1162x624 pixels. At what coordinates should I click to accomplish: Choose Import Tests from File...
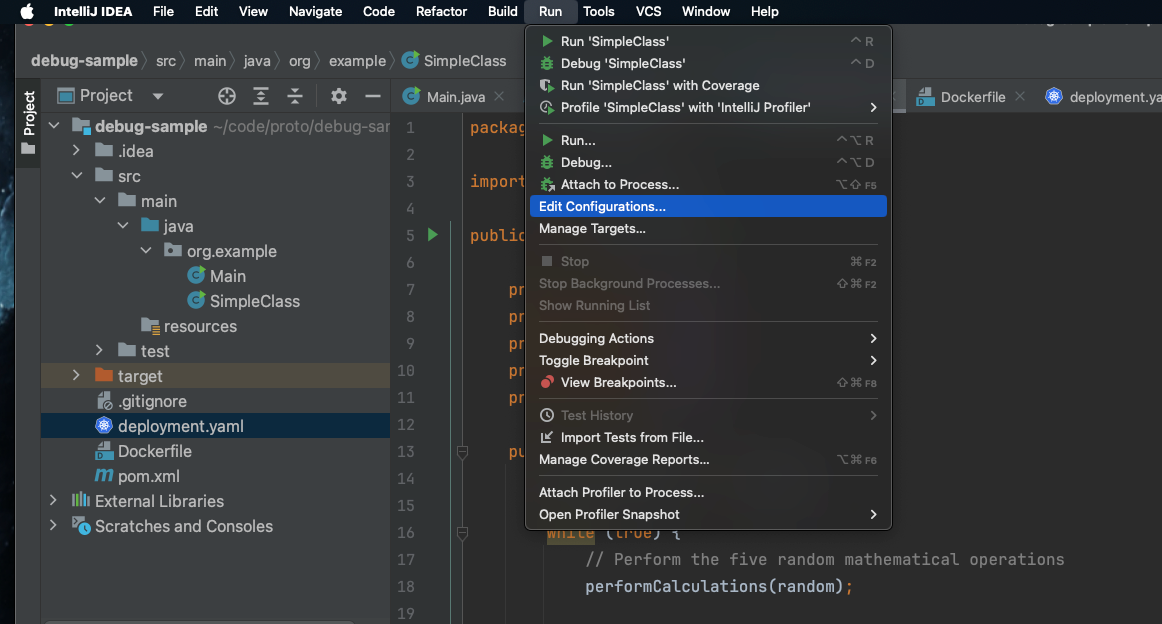pos(708,437)
